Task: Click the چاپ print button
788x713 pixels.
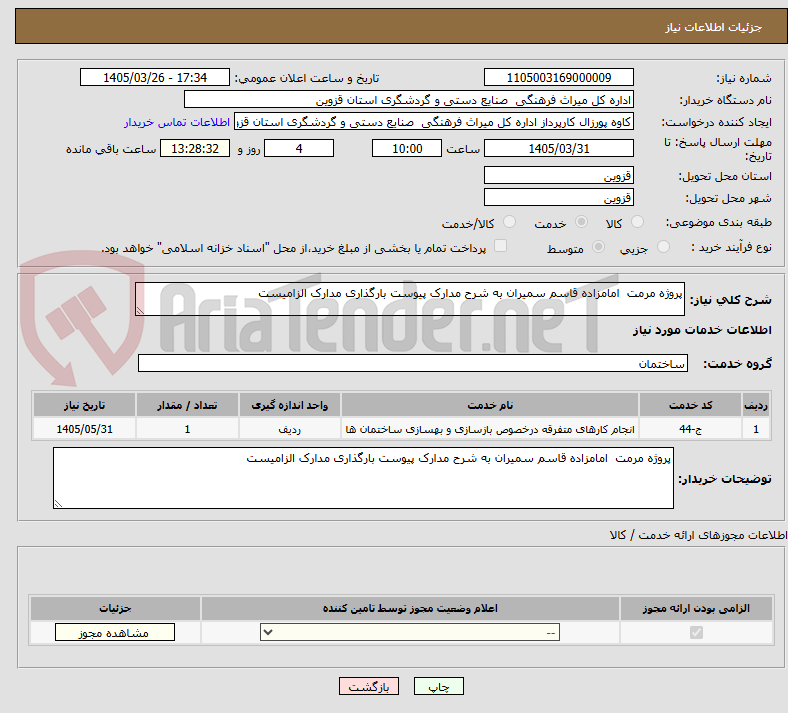Action: point(439,686)
